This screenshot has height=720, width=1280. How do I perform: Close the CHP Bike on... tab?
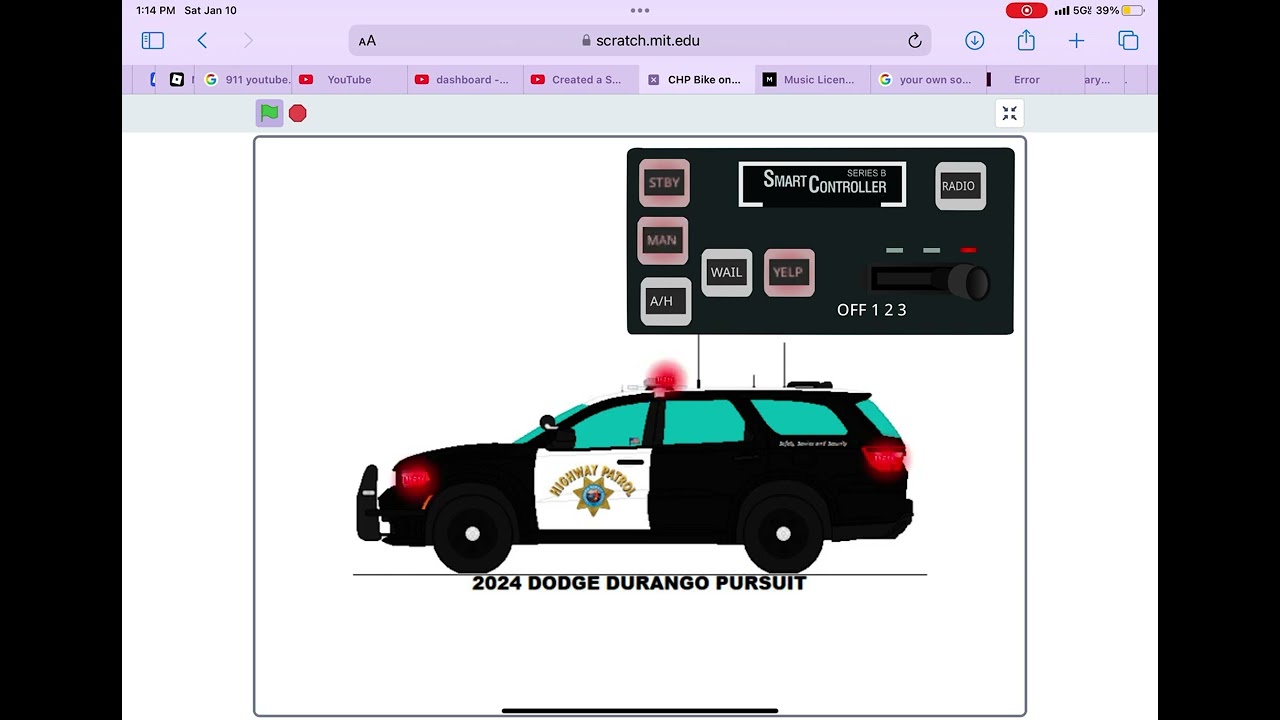(x=653, y=80)
